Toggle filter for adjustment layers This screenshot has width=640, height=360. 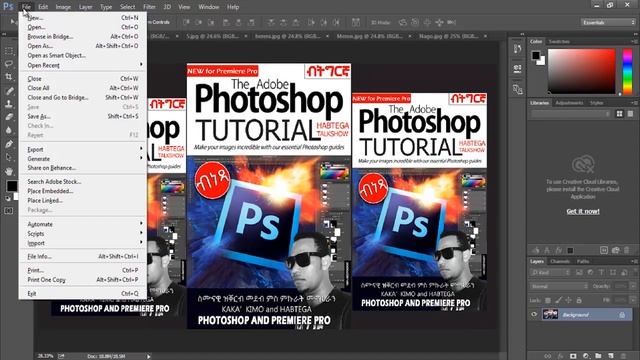(590, 272)
